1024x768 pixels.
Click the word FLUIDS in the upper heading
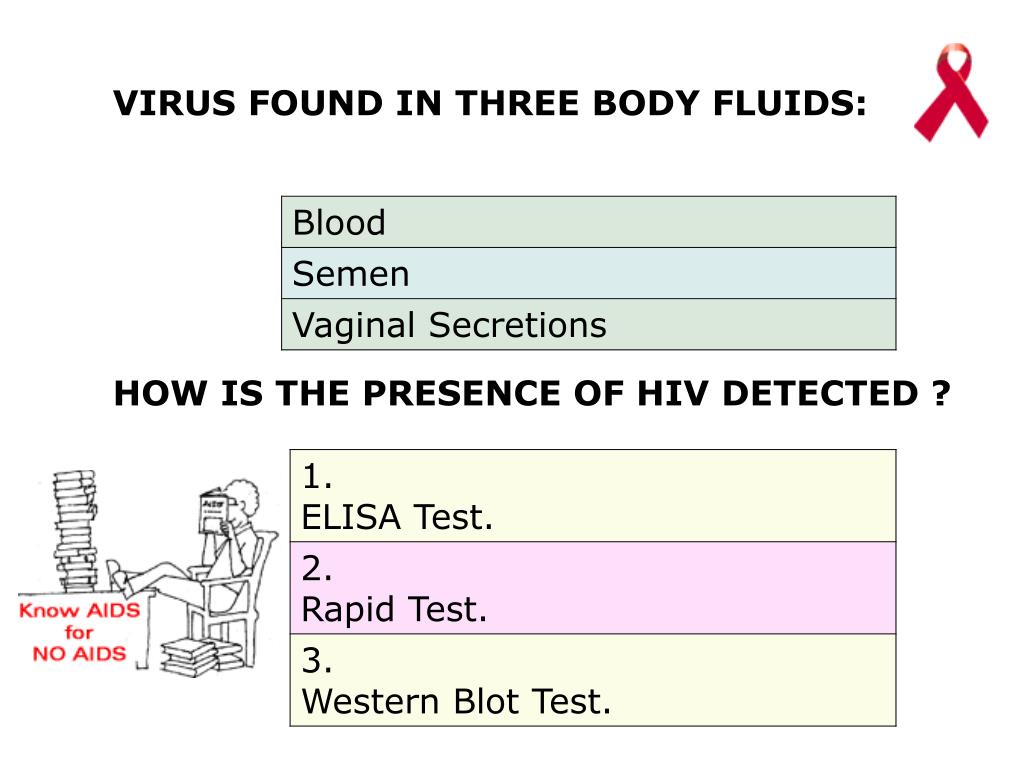pyautogui.click(x=790, y=103)
